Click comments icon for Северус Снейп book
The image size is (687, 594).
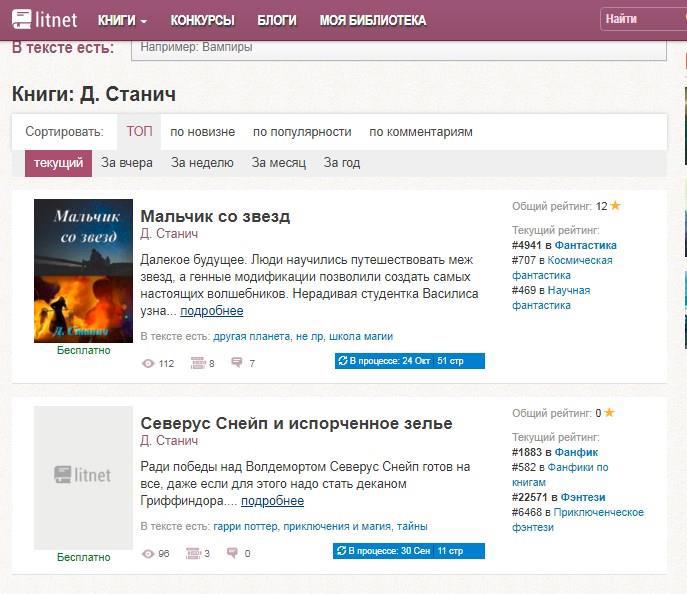[x=233, y=553]
